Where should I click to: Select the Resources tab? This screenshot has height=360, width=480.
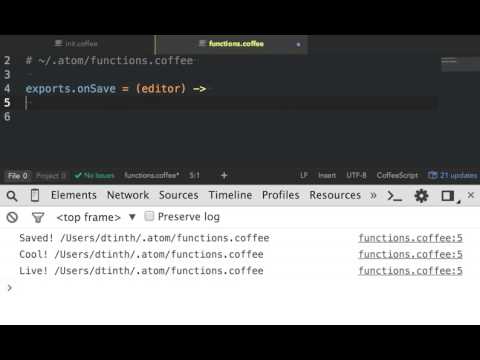pyautogui.click(x=335, y=195)
